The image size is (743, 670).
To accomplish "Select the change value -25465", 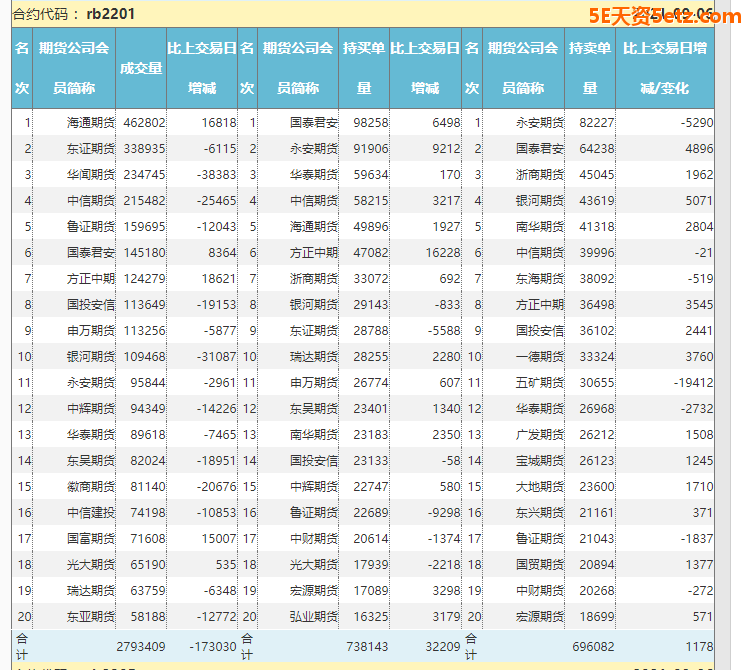I will [216, 201].
